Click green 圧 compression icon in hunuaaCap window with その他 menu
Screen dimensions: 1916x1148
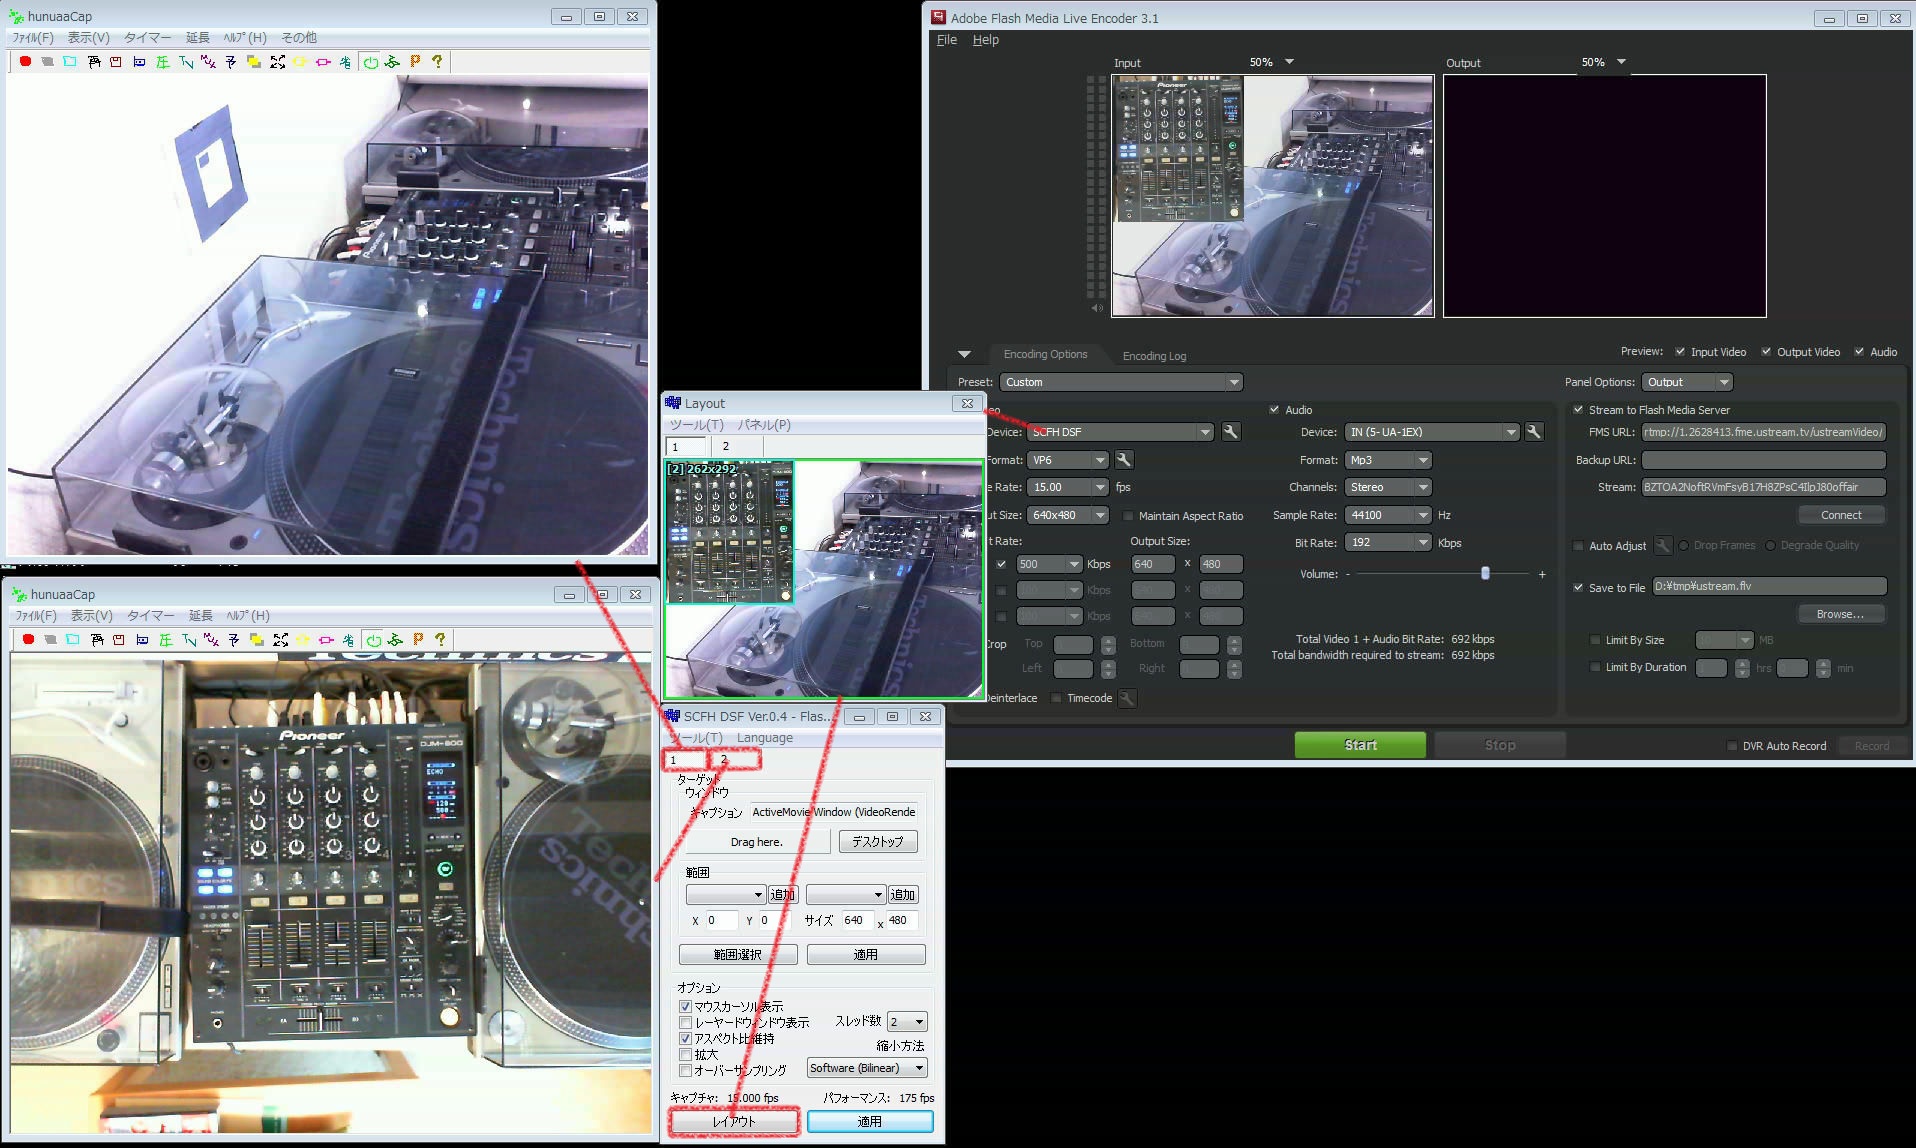coord(162,62)
